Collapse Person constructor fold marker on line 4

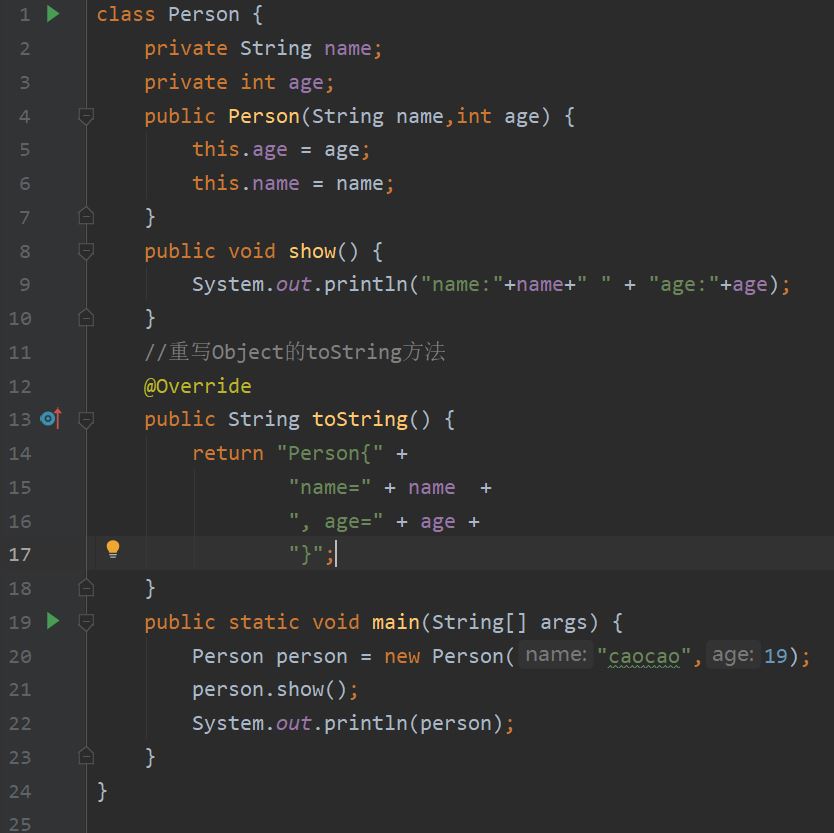86,115
